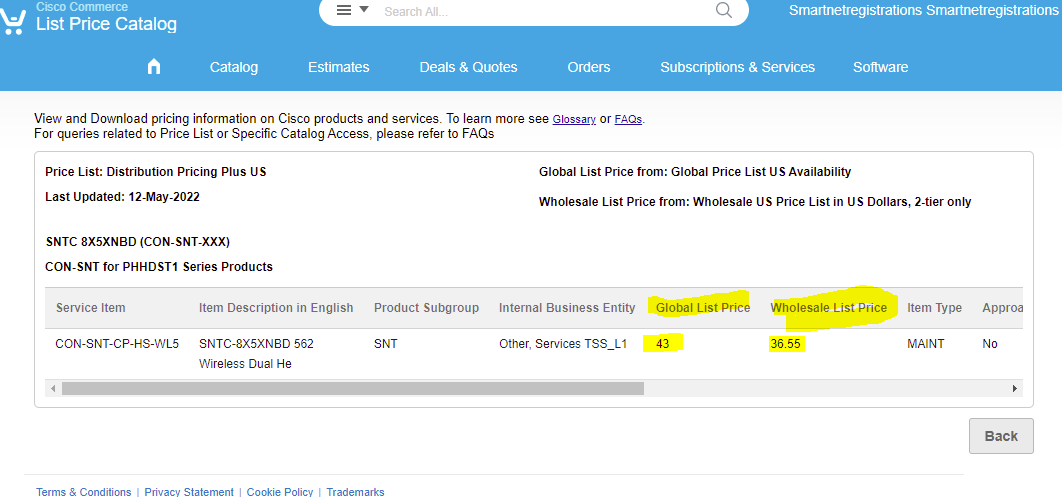
Task: Open the Cookie Policy link
Action: (x=280, y=492)
